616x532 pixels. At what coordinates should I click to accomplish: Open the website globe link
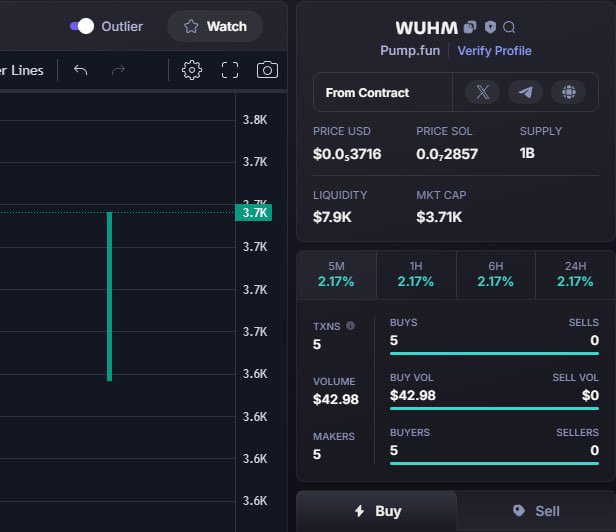point(568,92)
